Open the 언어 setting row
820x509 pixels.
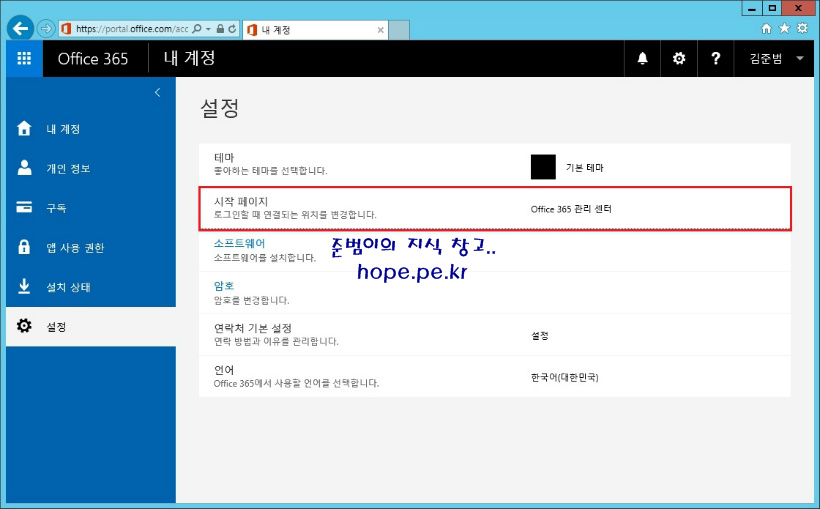click(x=495, y=376)
